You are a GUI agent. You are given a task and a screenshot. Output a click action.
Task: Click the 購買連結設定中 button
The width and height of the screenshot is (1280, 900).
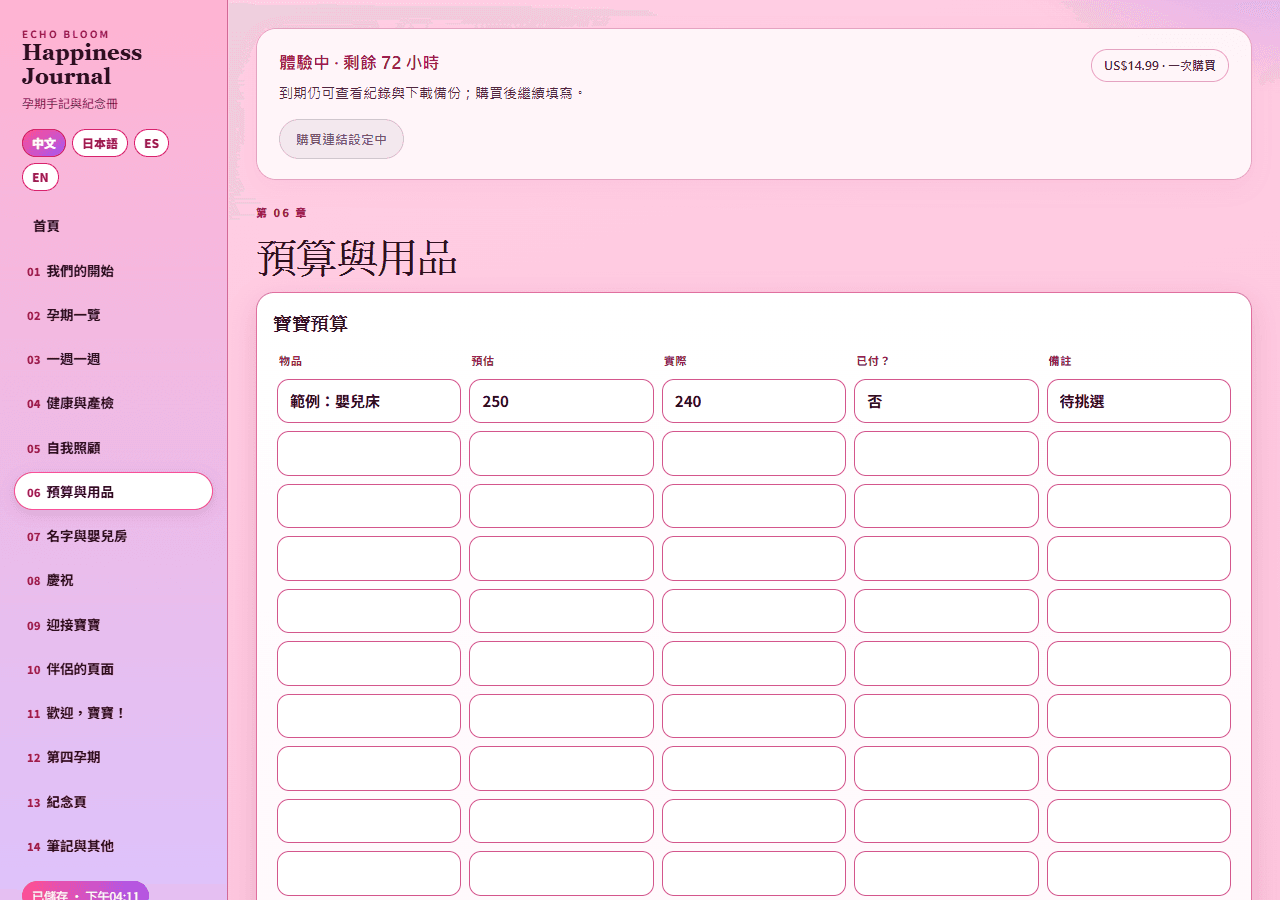(341, 139)
